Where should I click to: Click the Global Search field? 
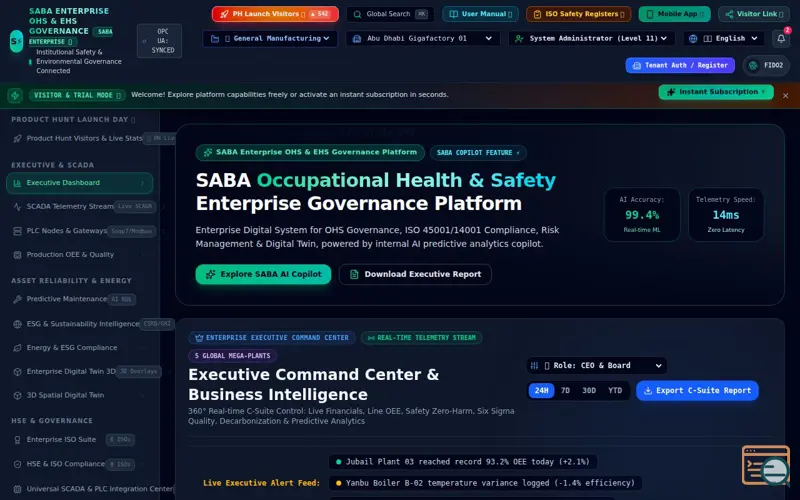coord(390,14)
